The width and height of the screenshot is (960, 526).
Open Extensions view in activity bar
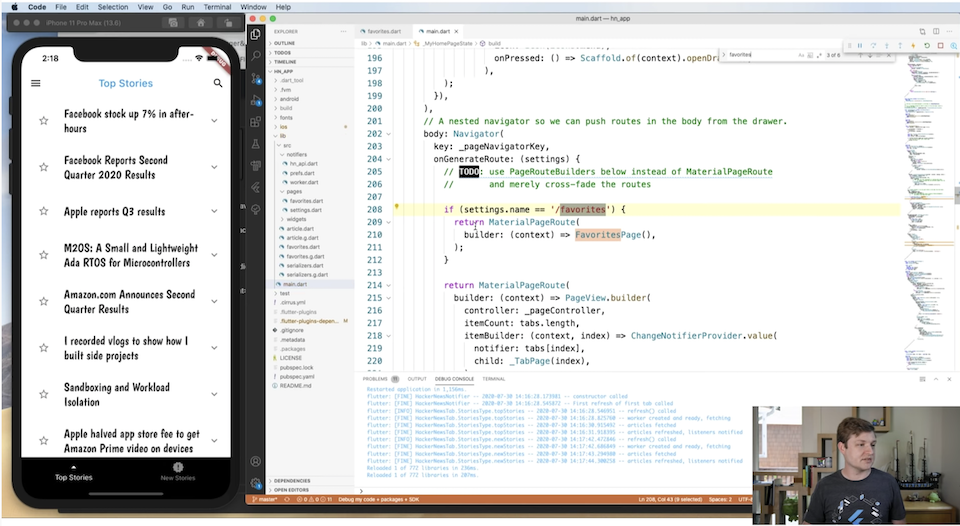(x=255, y=122)
